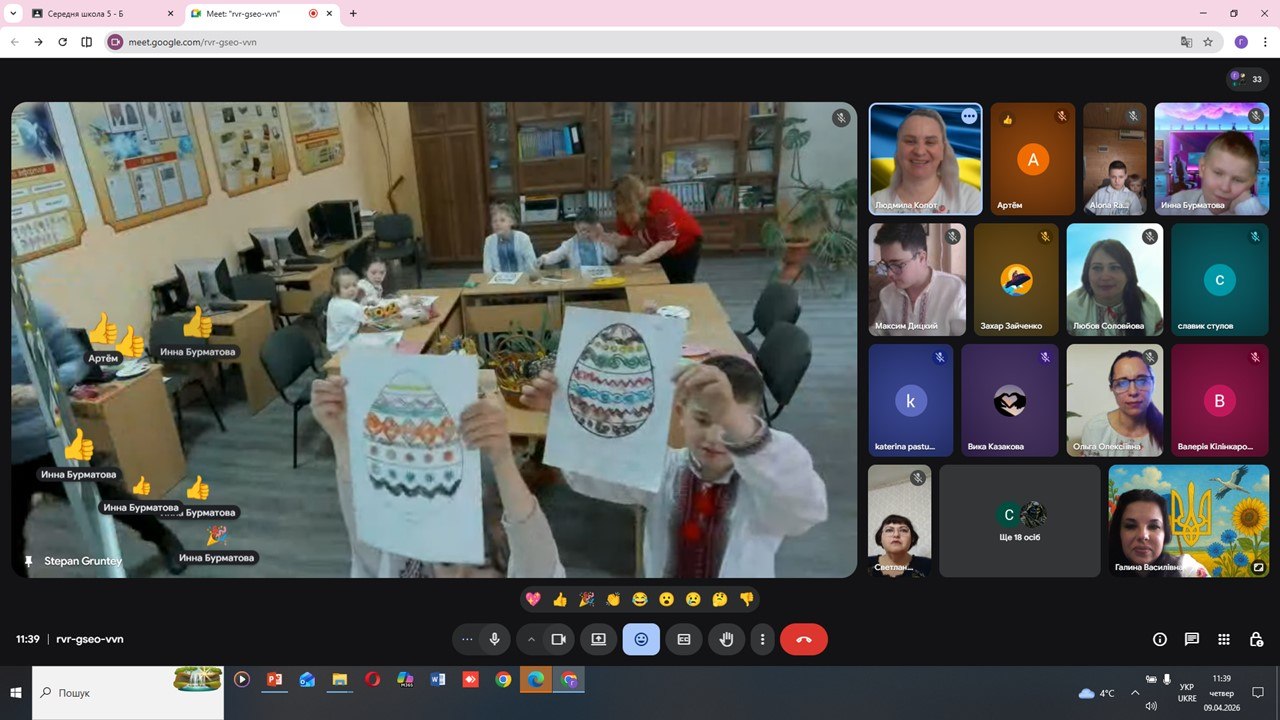Image resolution: width=1280 pixels, height=720 pixels.
Task: Raise your hand in the meeting
Action: [x=727, y=639]
